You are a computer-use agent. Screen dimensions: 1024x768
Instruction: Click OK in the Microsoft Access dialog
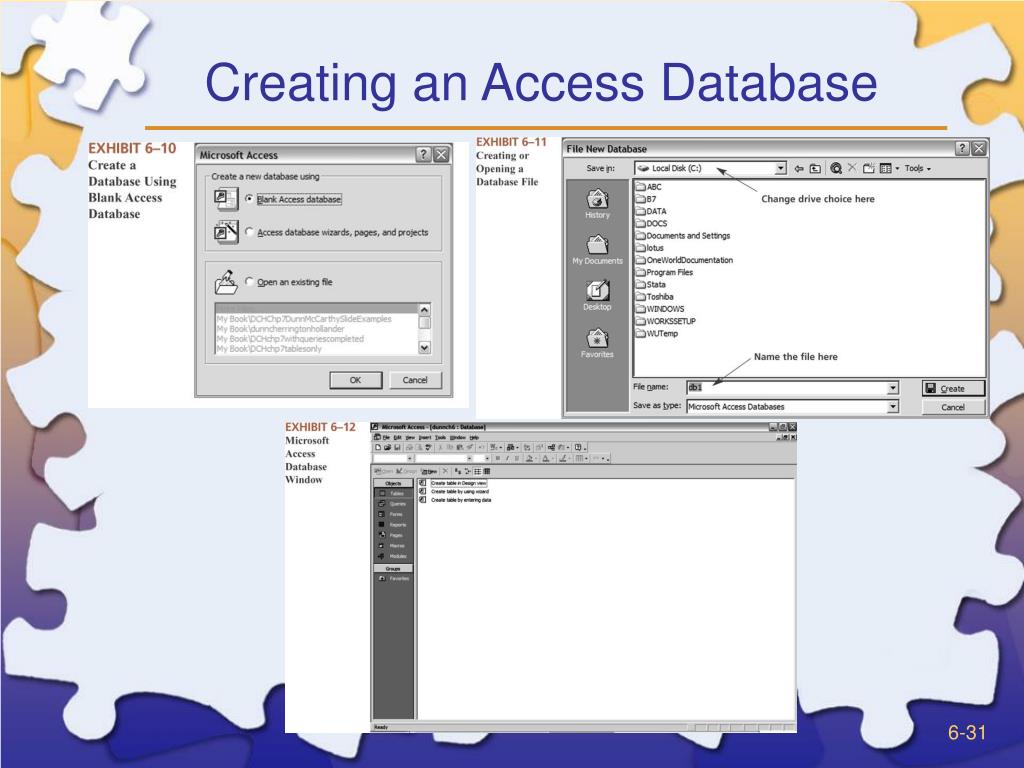click(355, 380)
